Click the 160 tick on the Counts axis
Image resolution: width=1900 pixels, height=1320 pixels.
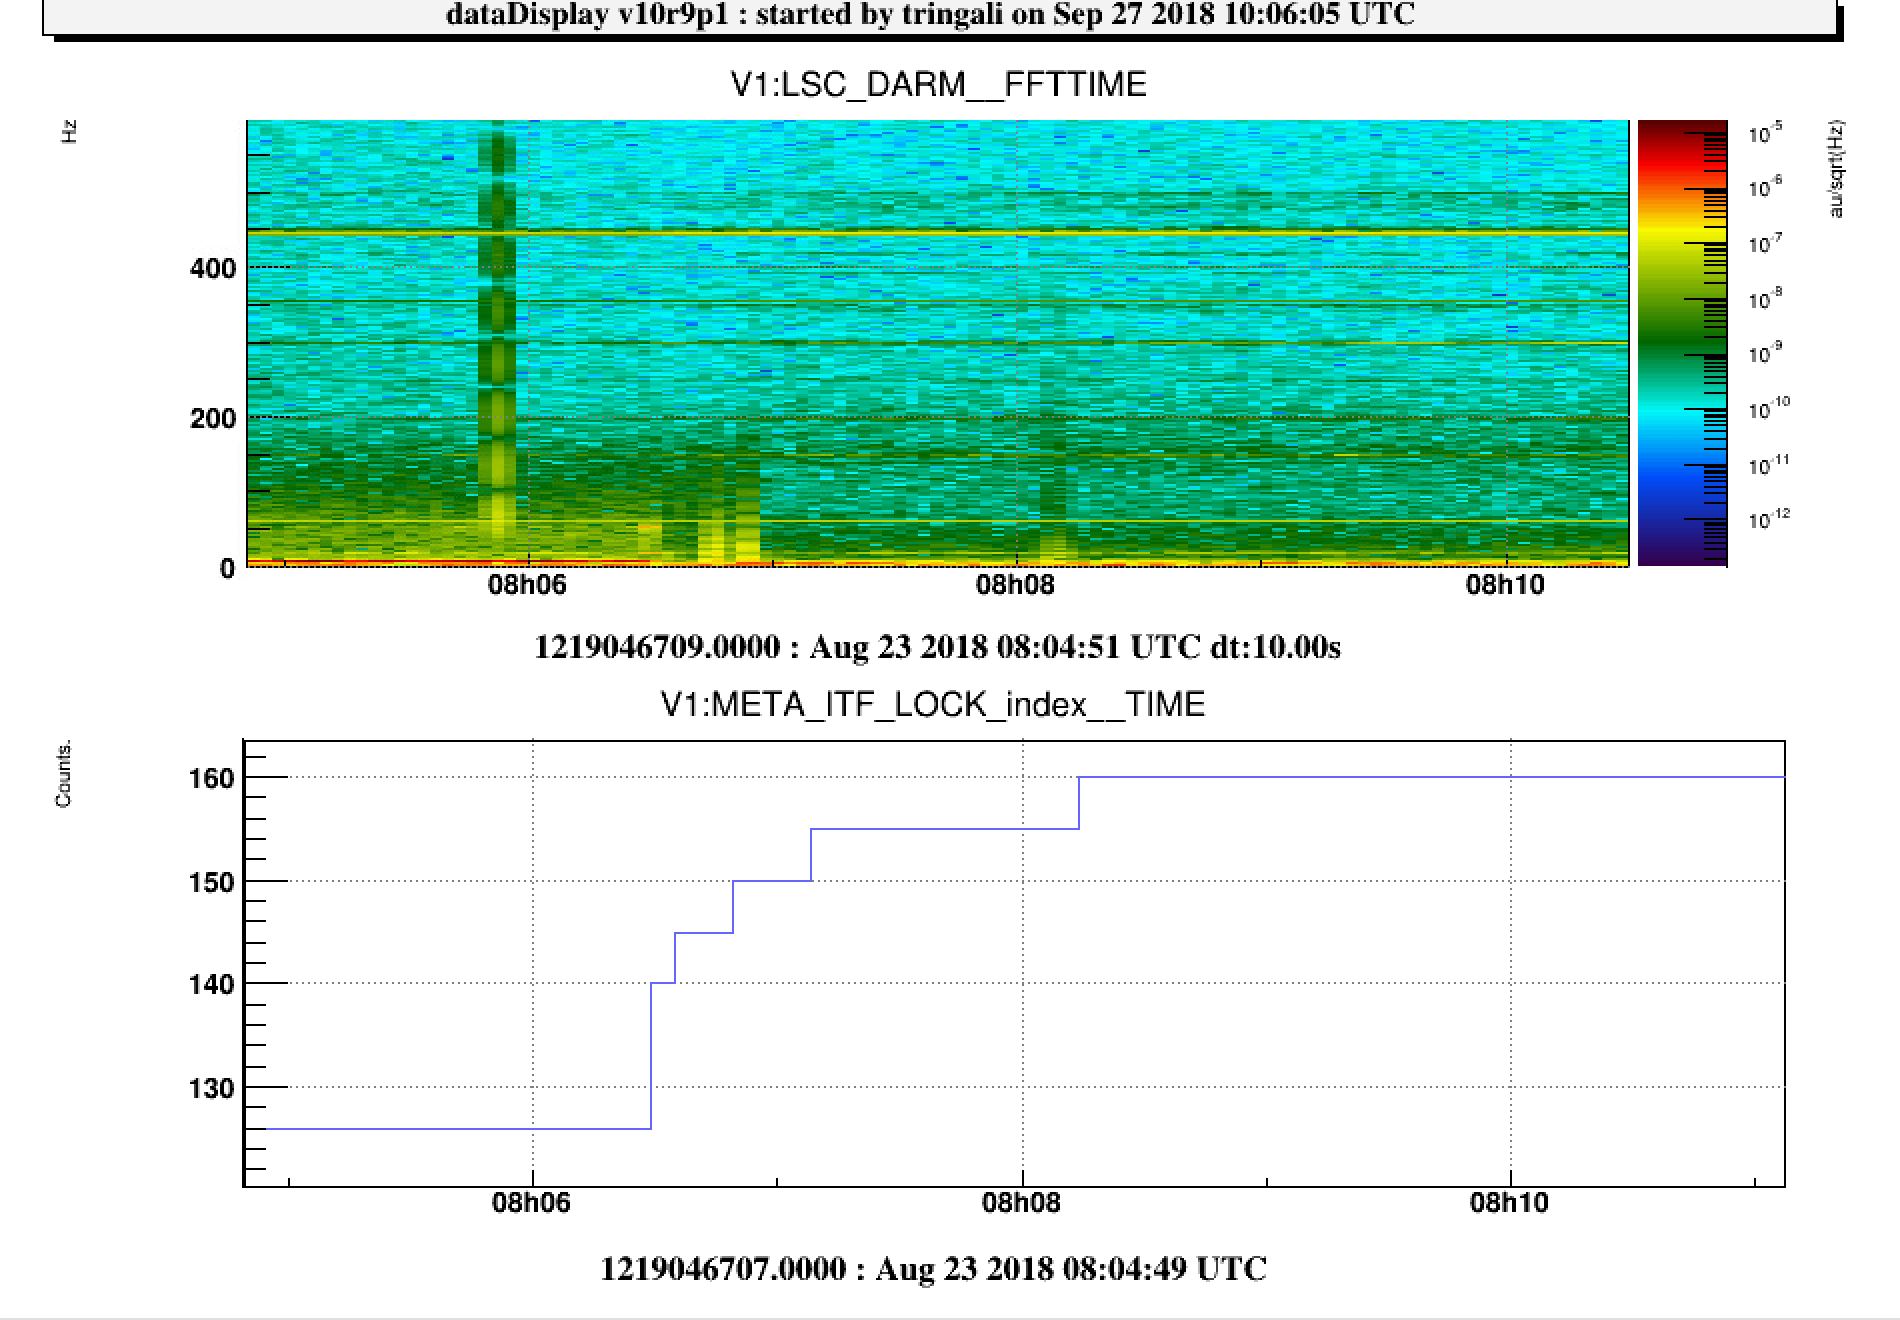coord(211,778)
